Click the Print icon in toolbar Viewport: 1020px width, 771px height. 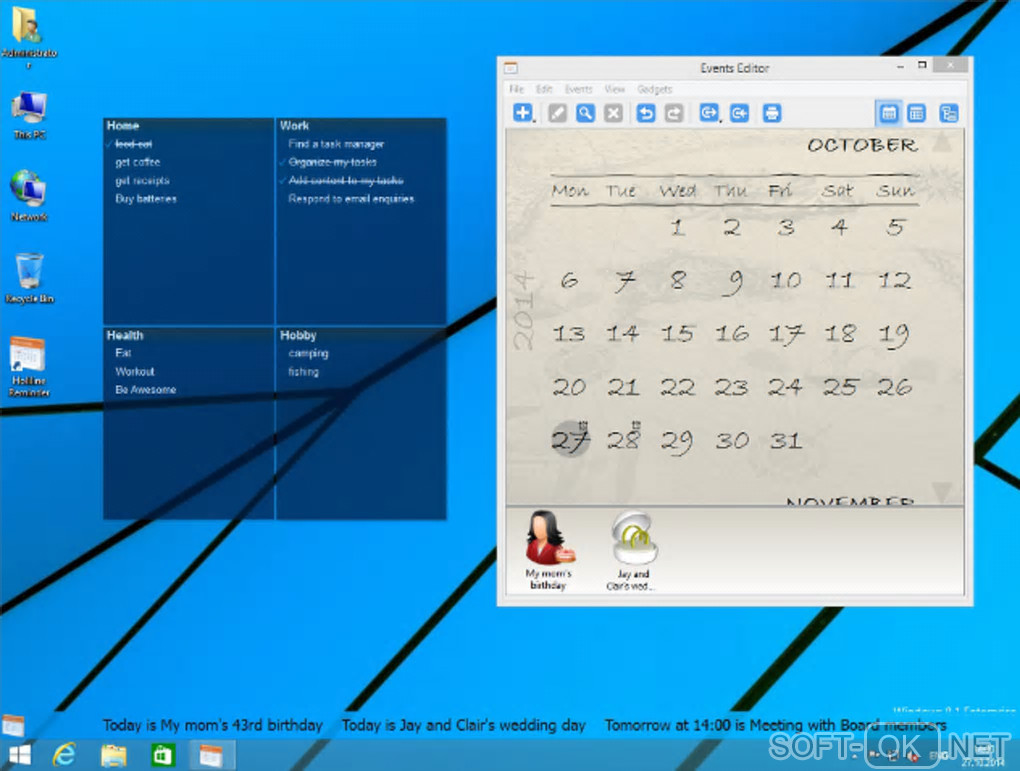(x=772, y=113)
